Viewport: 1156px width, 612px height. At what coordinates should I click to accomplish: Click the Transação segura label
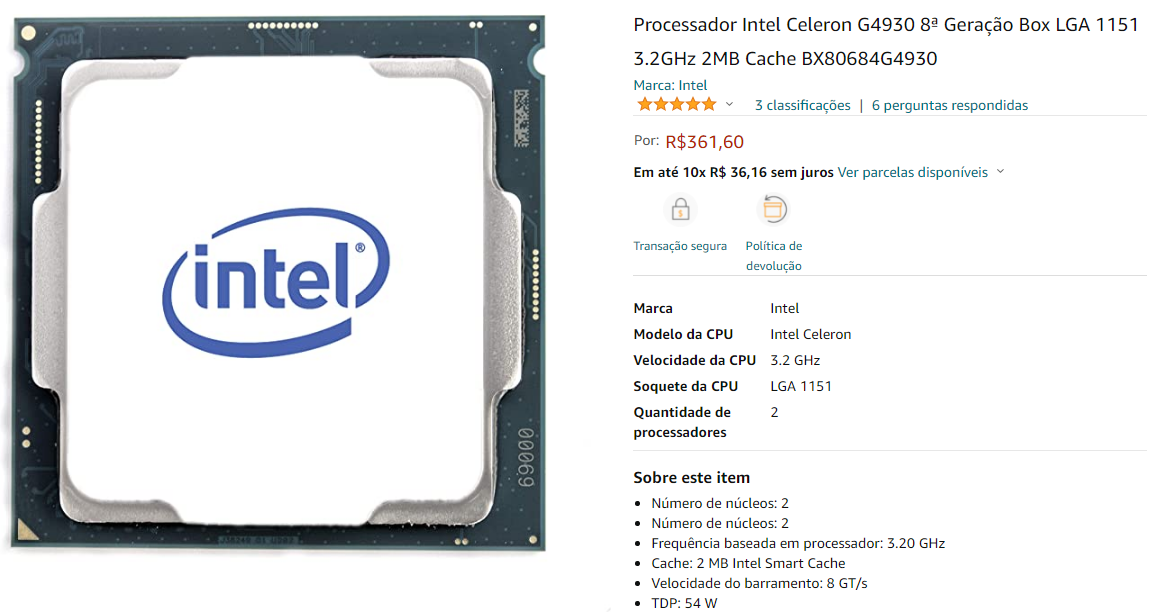click(x=680, y=246)
